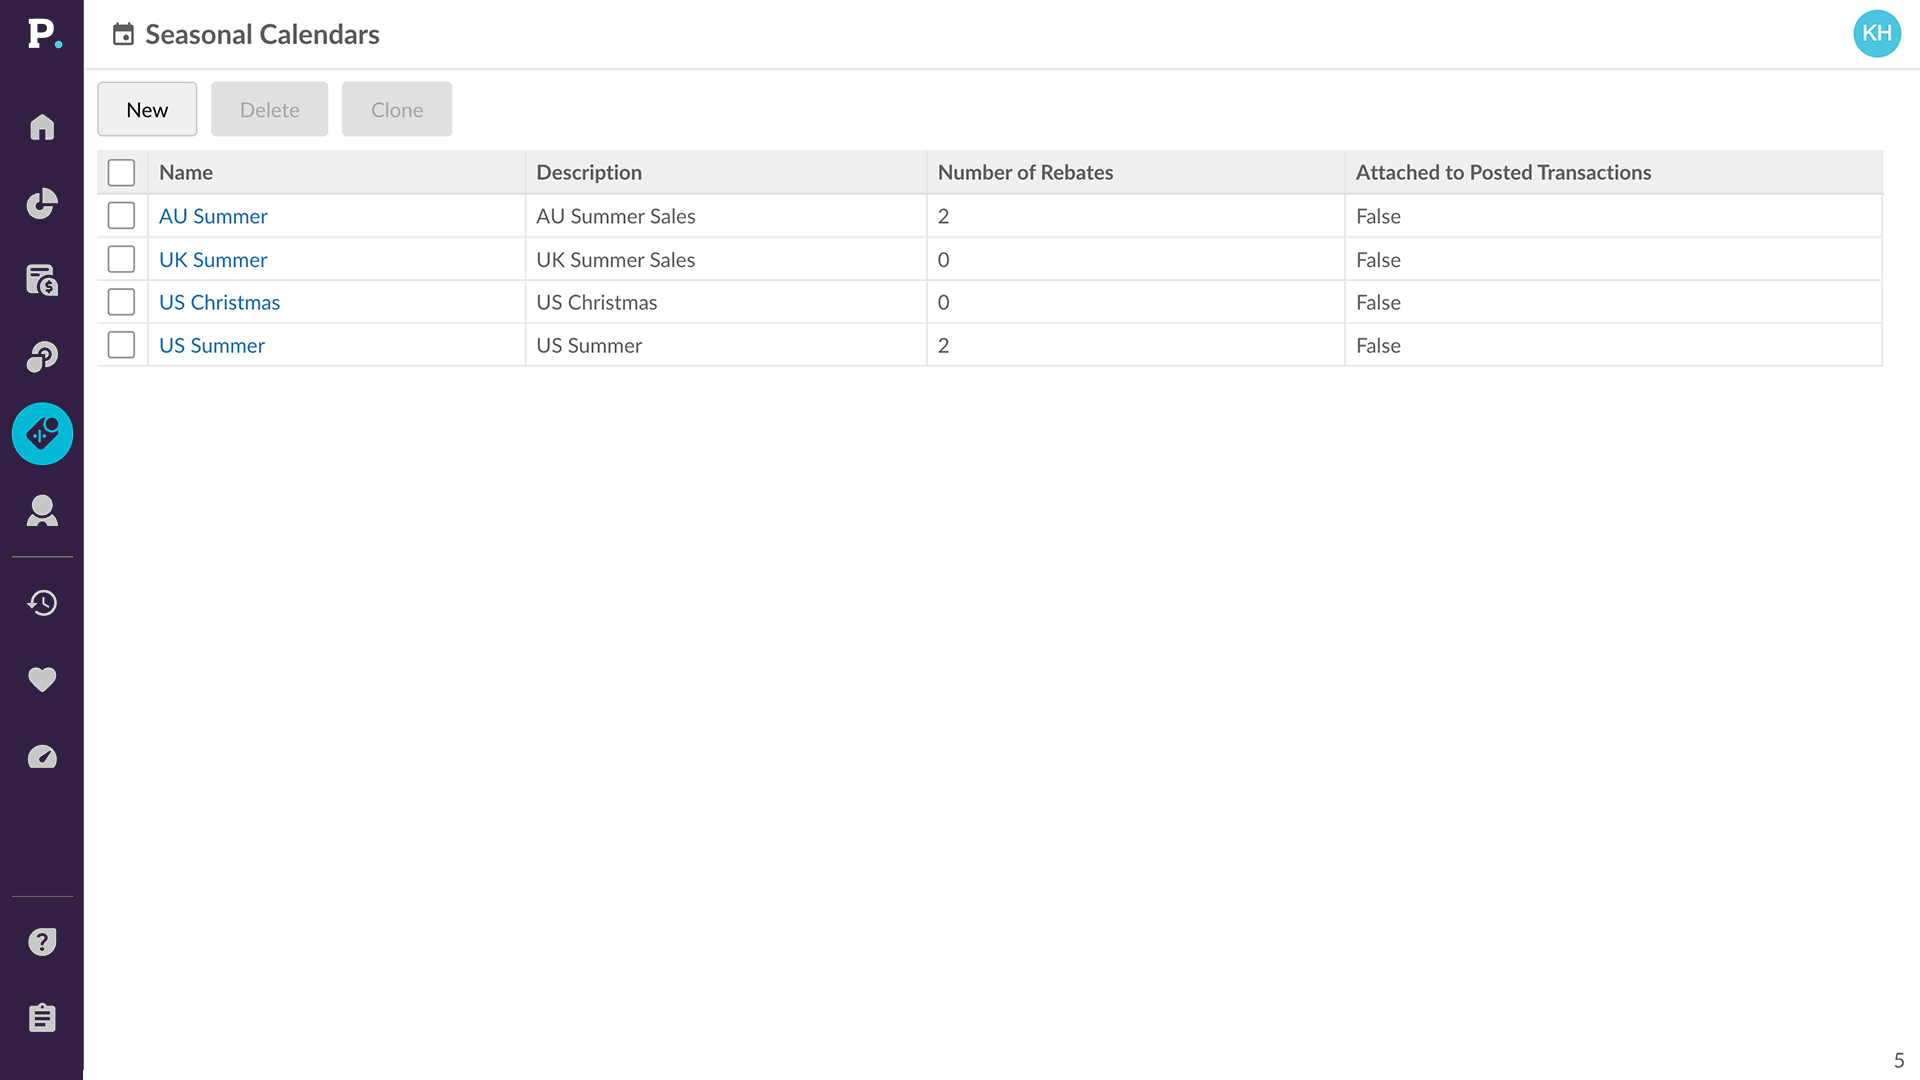Open the UK Summer calendar link
Image resolution: width=1920 pixels, height=1080 pixels.
(213, 260)
